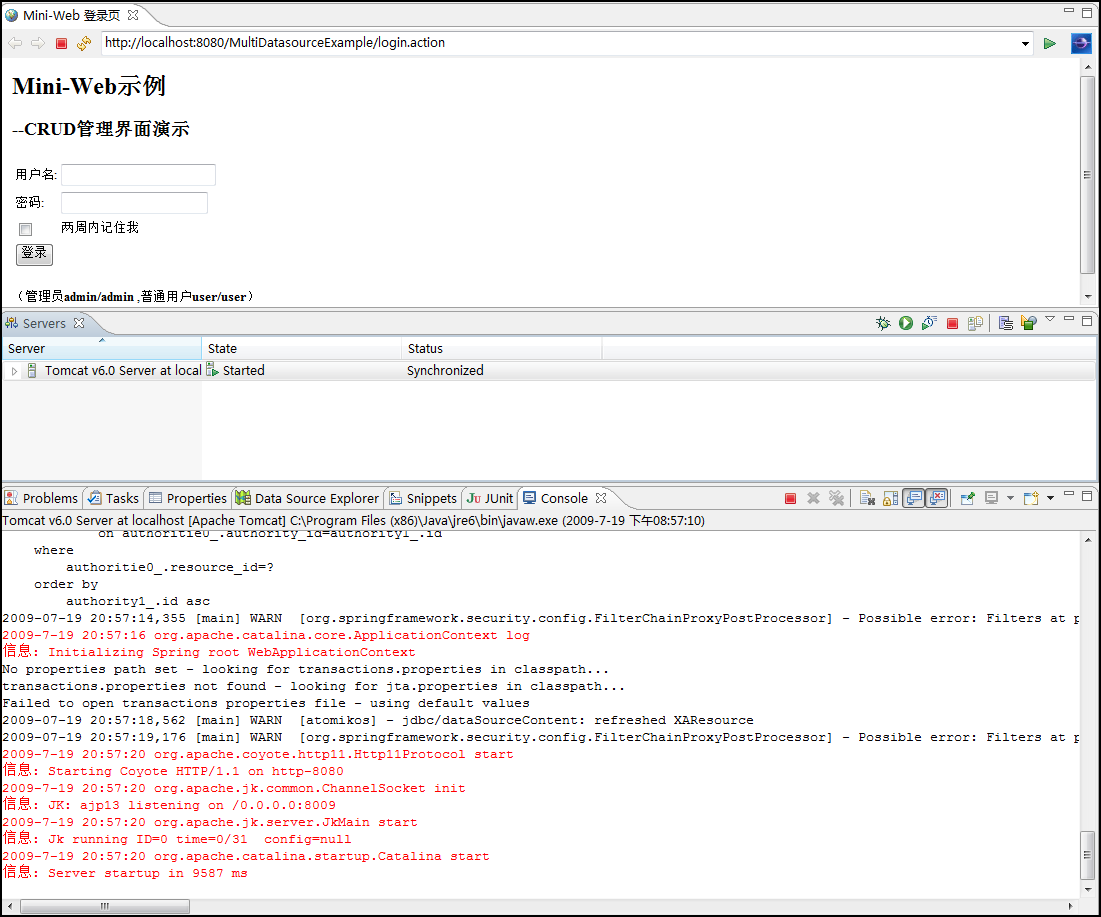Open the Servers view menu triangle

pyautogui.click(x=1050, y=319)
